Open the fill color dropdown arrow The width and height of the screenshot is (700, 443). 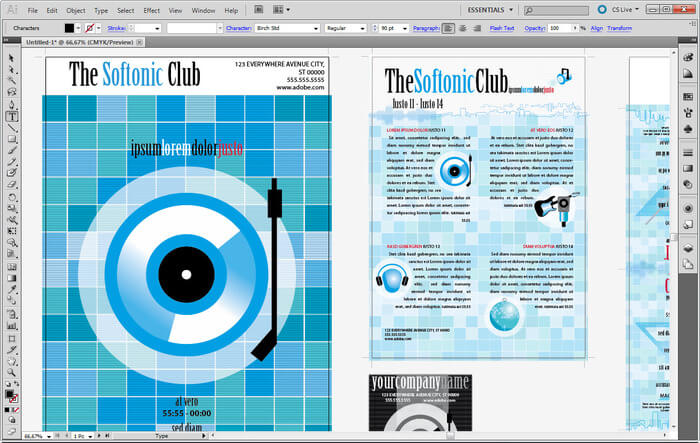78,28
